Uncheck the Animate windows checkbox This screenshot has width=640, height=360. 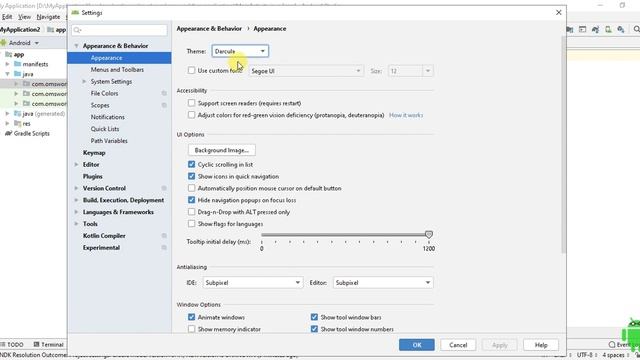click(191, 317)
